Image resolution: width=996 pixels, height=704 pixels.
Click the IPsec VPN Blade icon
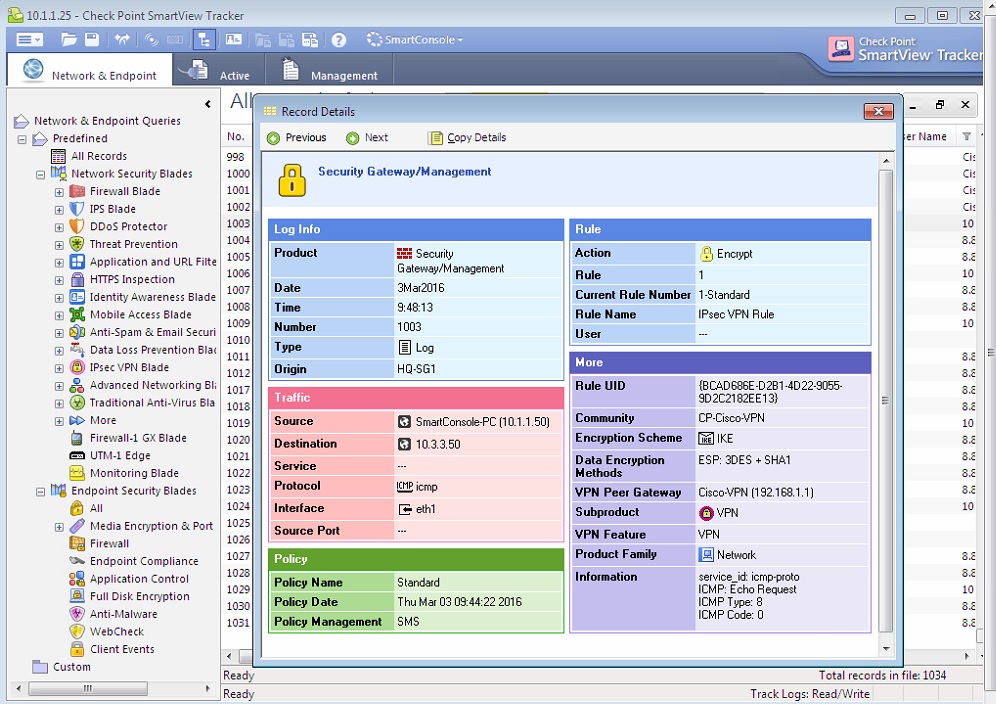[77, 367]
